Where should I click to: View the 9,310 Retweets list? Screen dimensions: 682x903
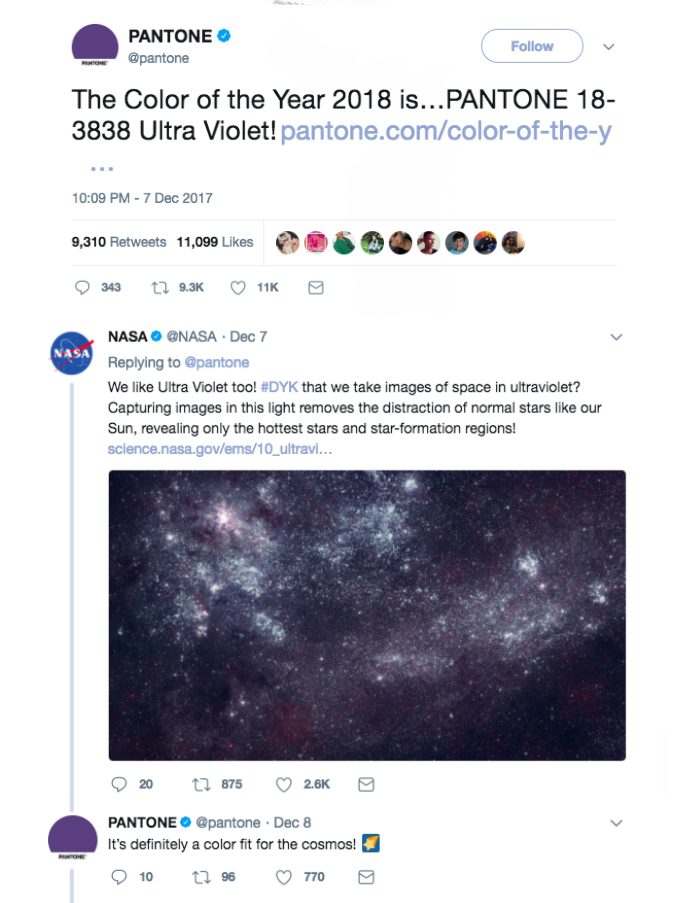tap(119, 242)
